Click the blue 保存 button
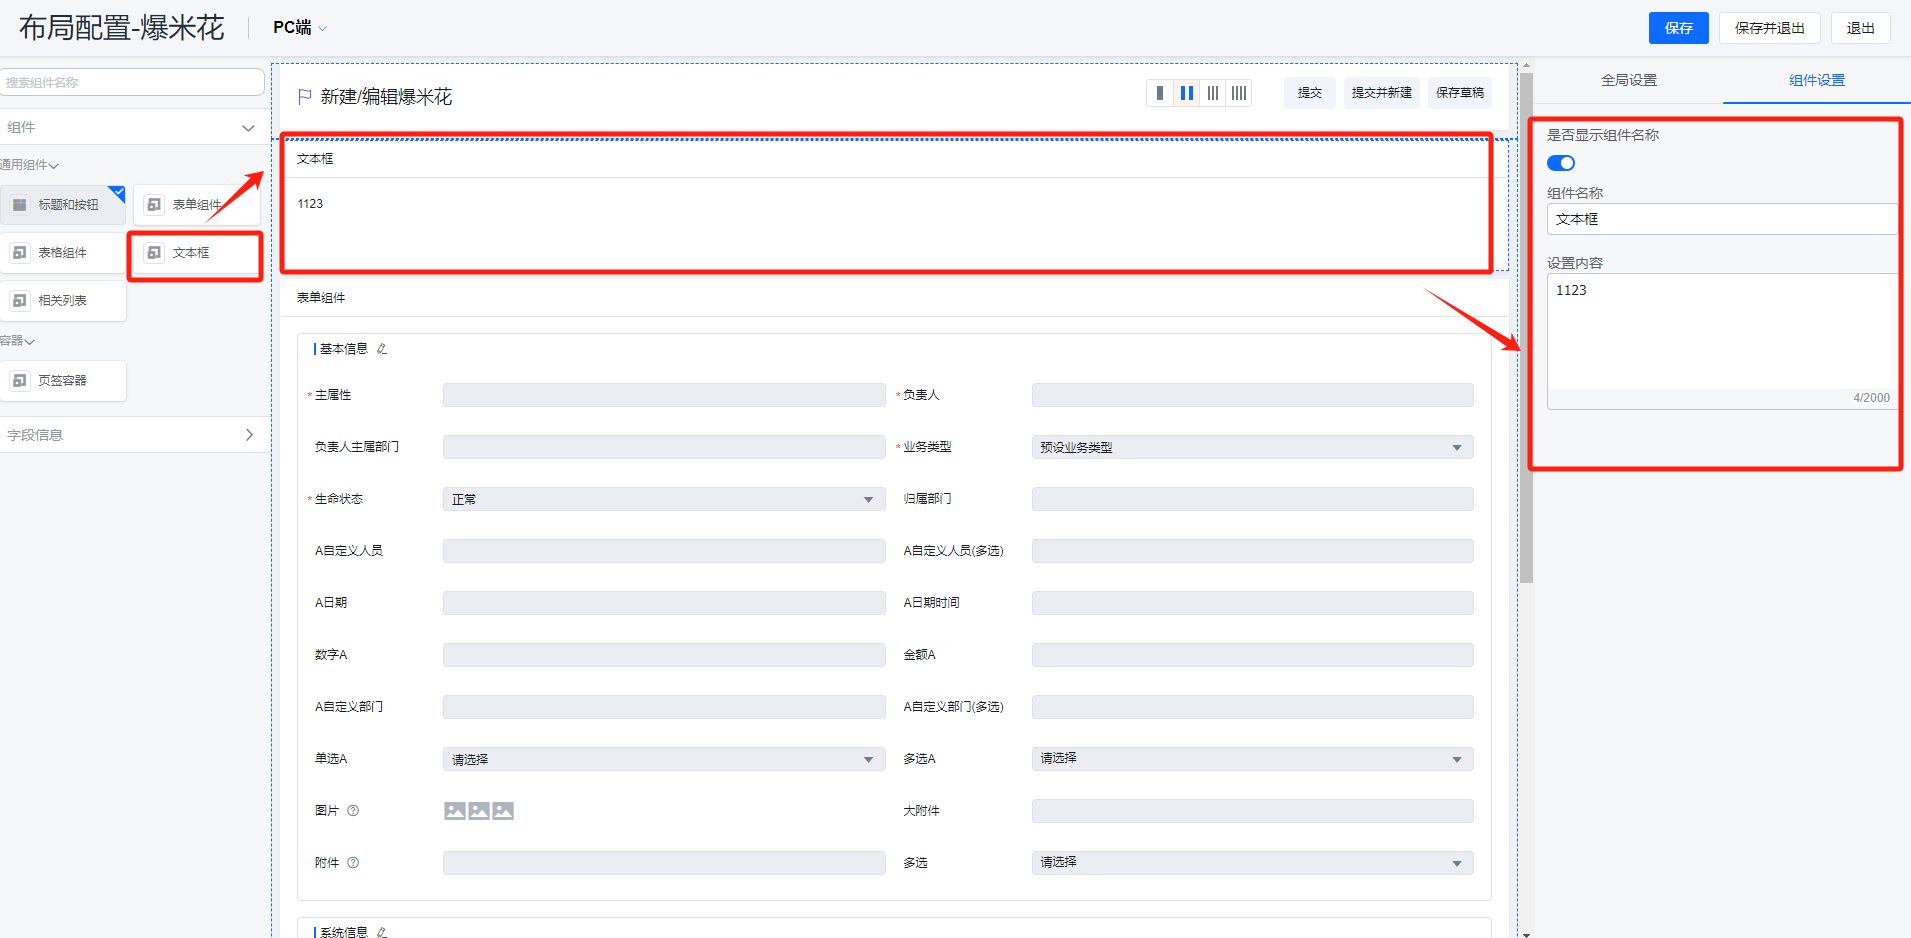1911x938 pixels. tap(1678, 28)
